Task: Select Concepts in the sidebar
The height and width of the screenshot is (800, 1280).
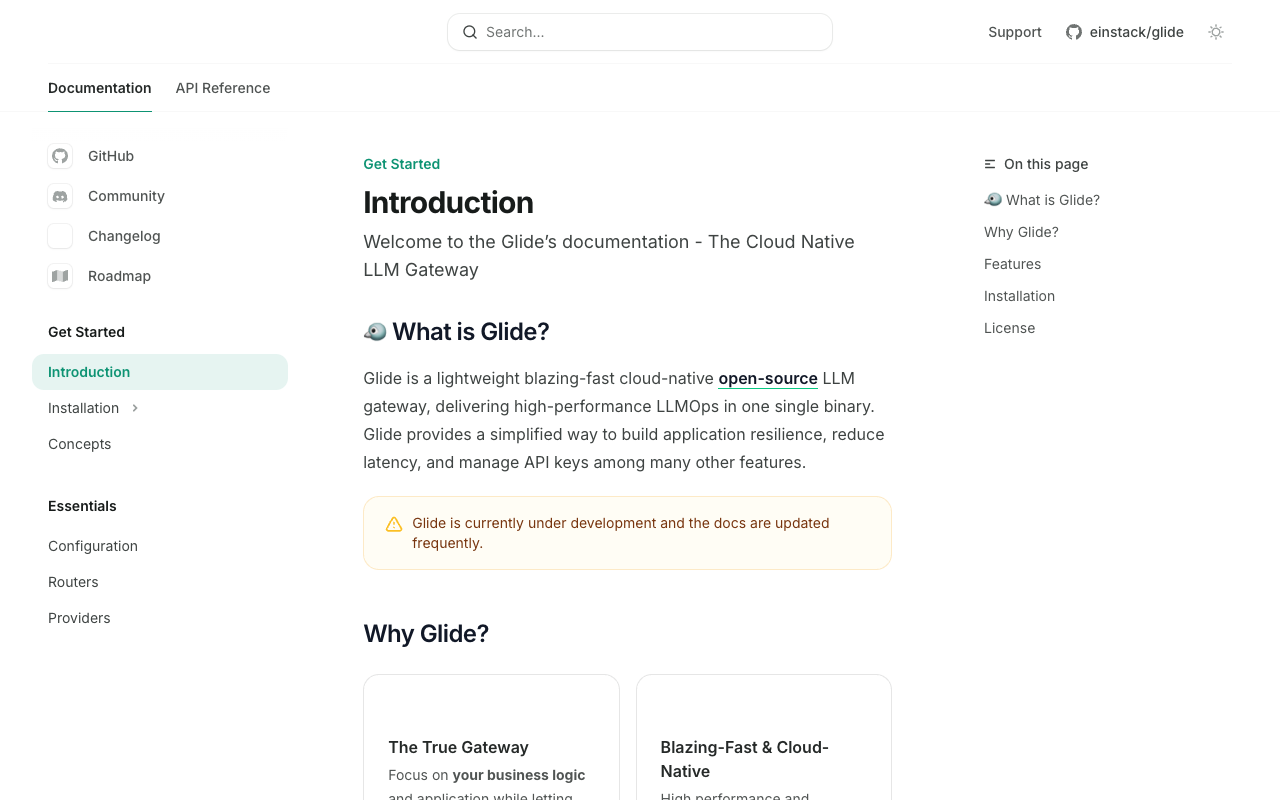Action: [x=160, y=444]
